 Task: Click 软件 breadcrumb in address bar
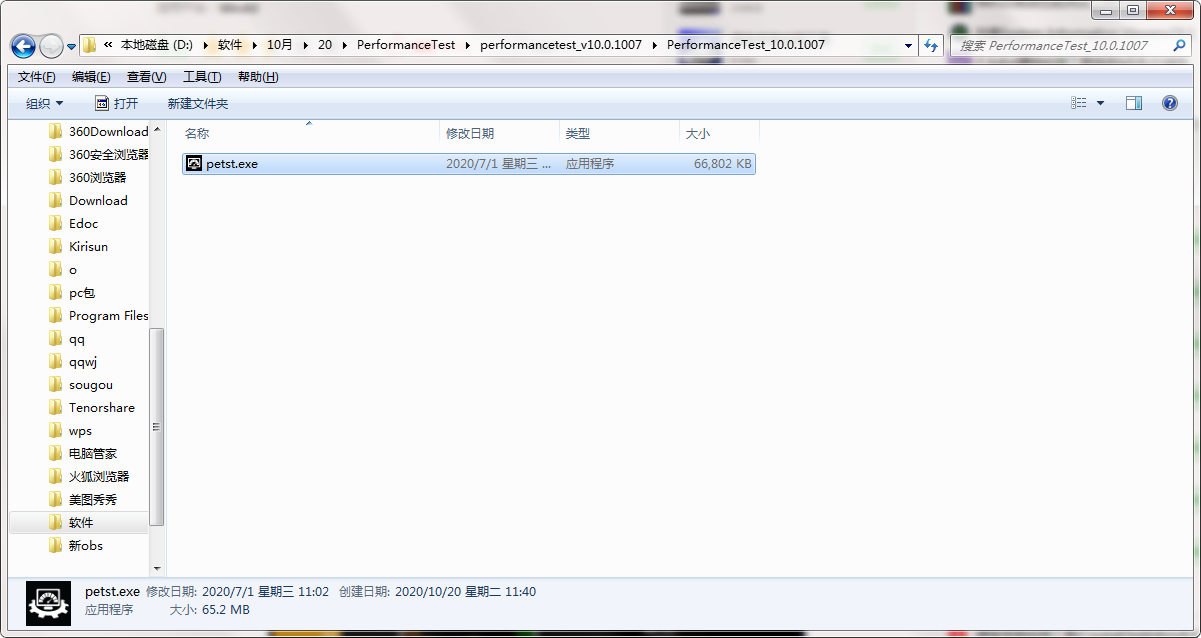click(x=230, y=45)
